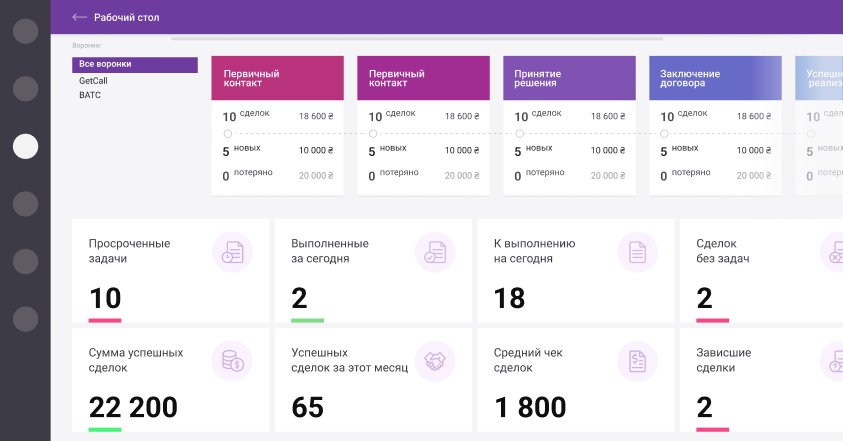Click the topmost circle in the left sidebar
The height and width of the screenshot is (441, 843).
tap(25, 31)
